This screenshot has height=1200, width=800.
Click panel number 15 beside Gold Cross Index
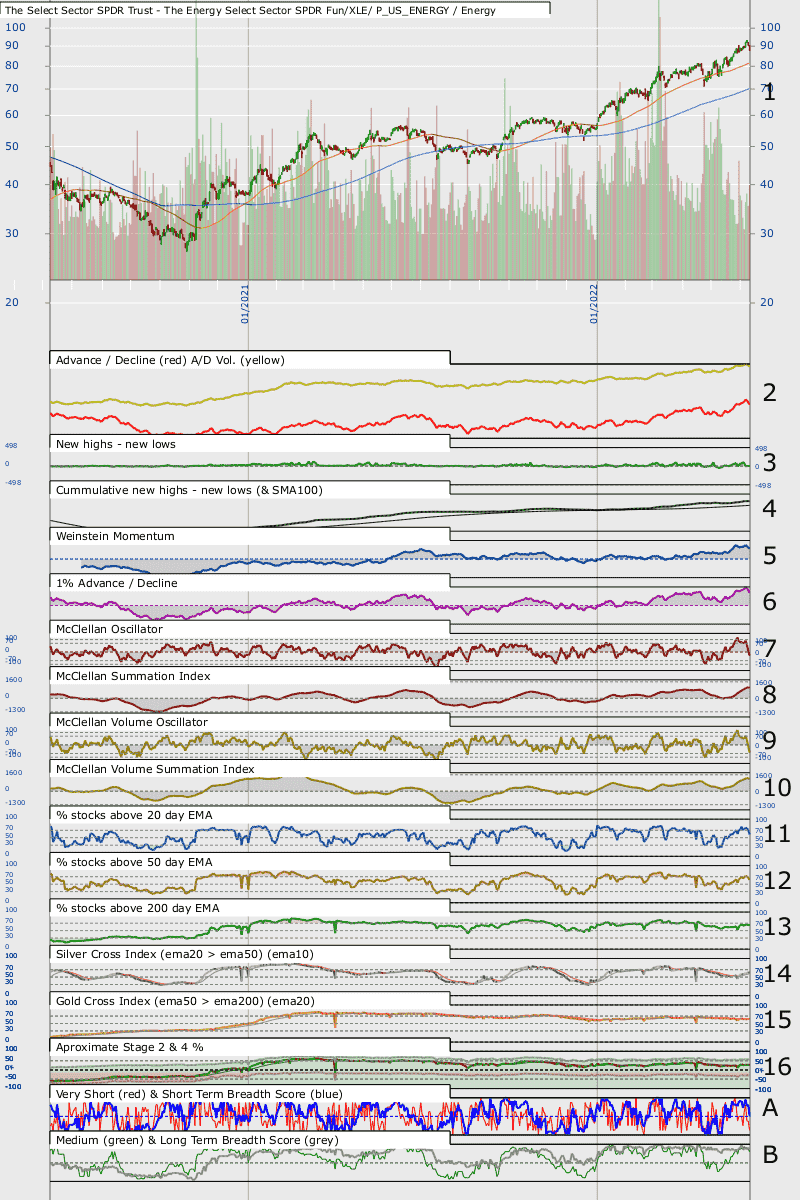pyautogui.click(x=776, y=1020)
